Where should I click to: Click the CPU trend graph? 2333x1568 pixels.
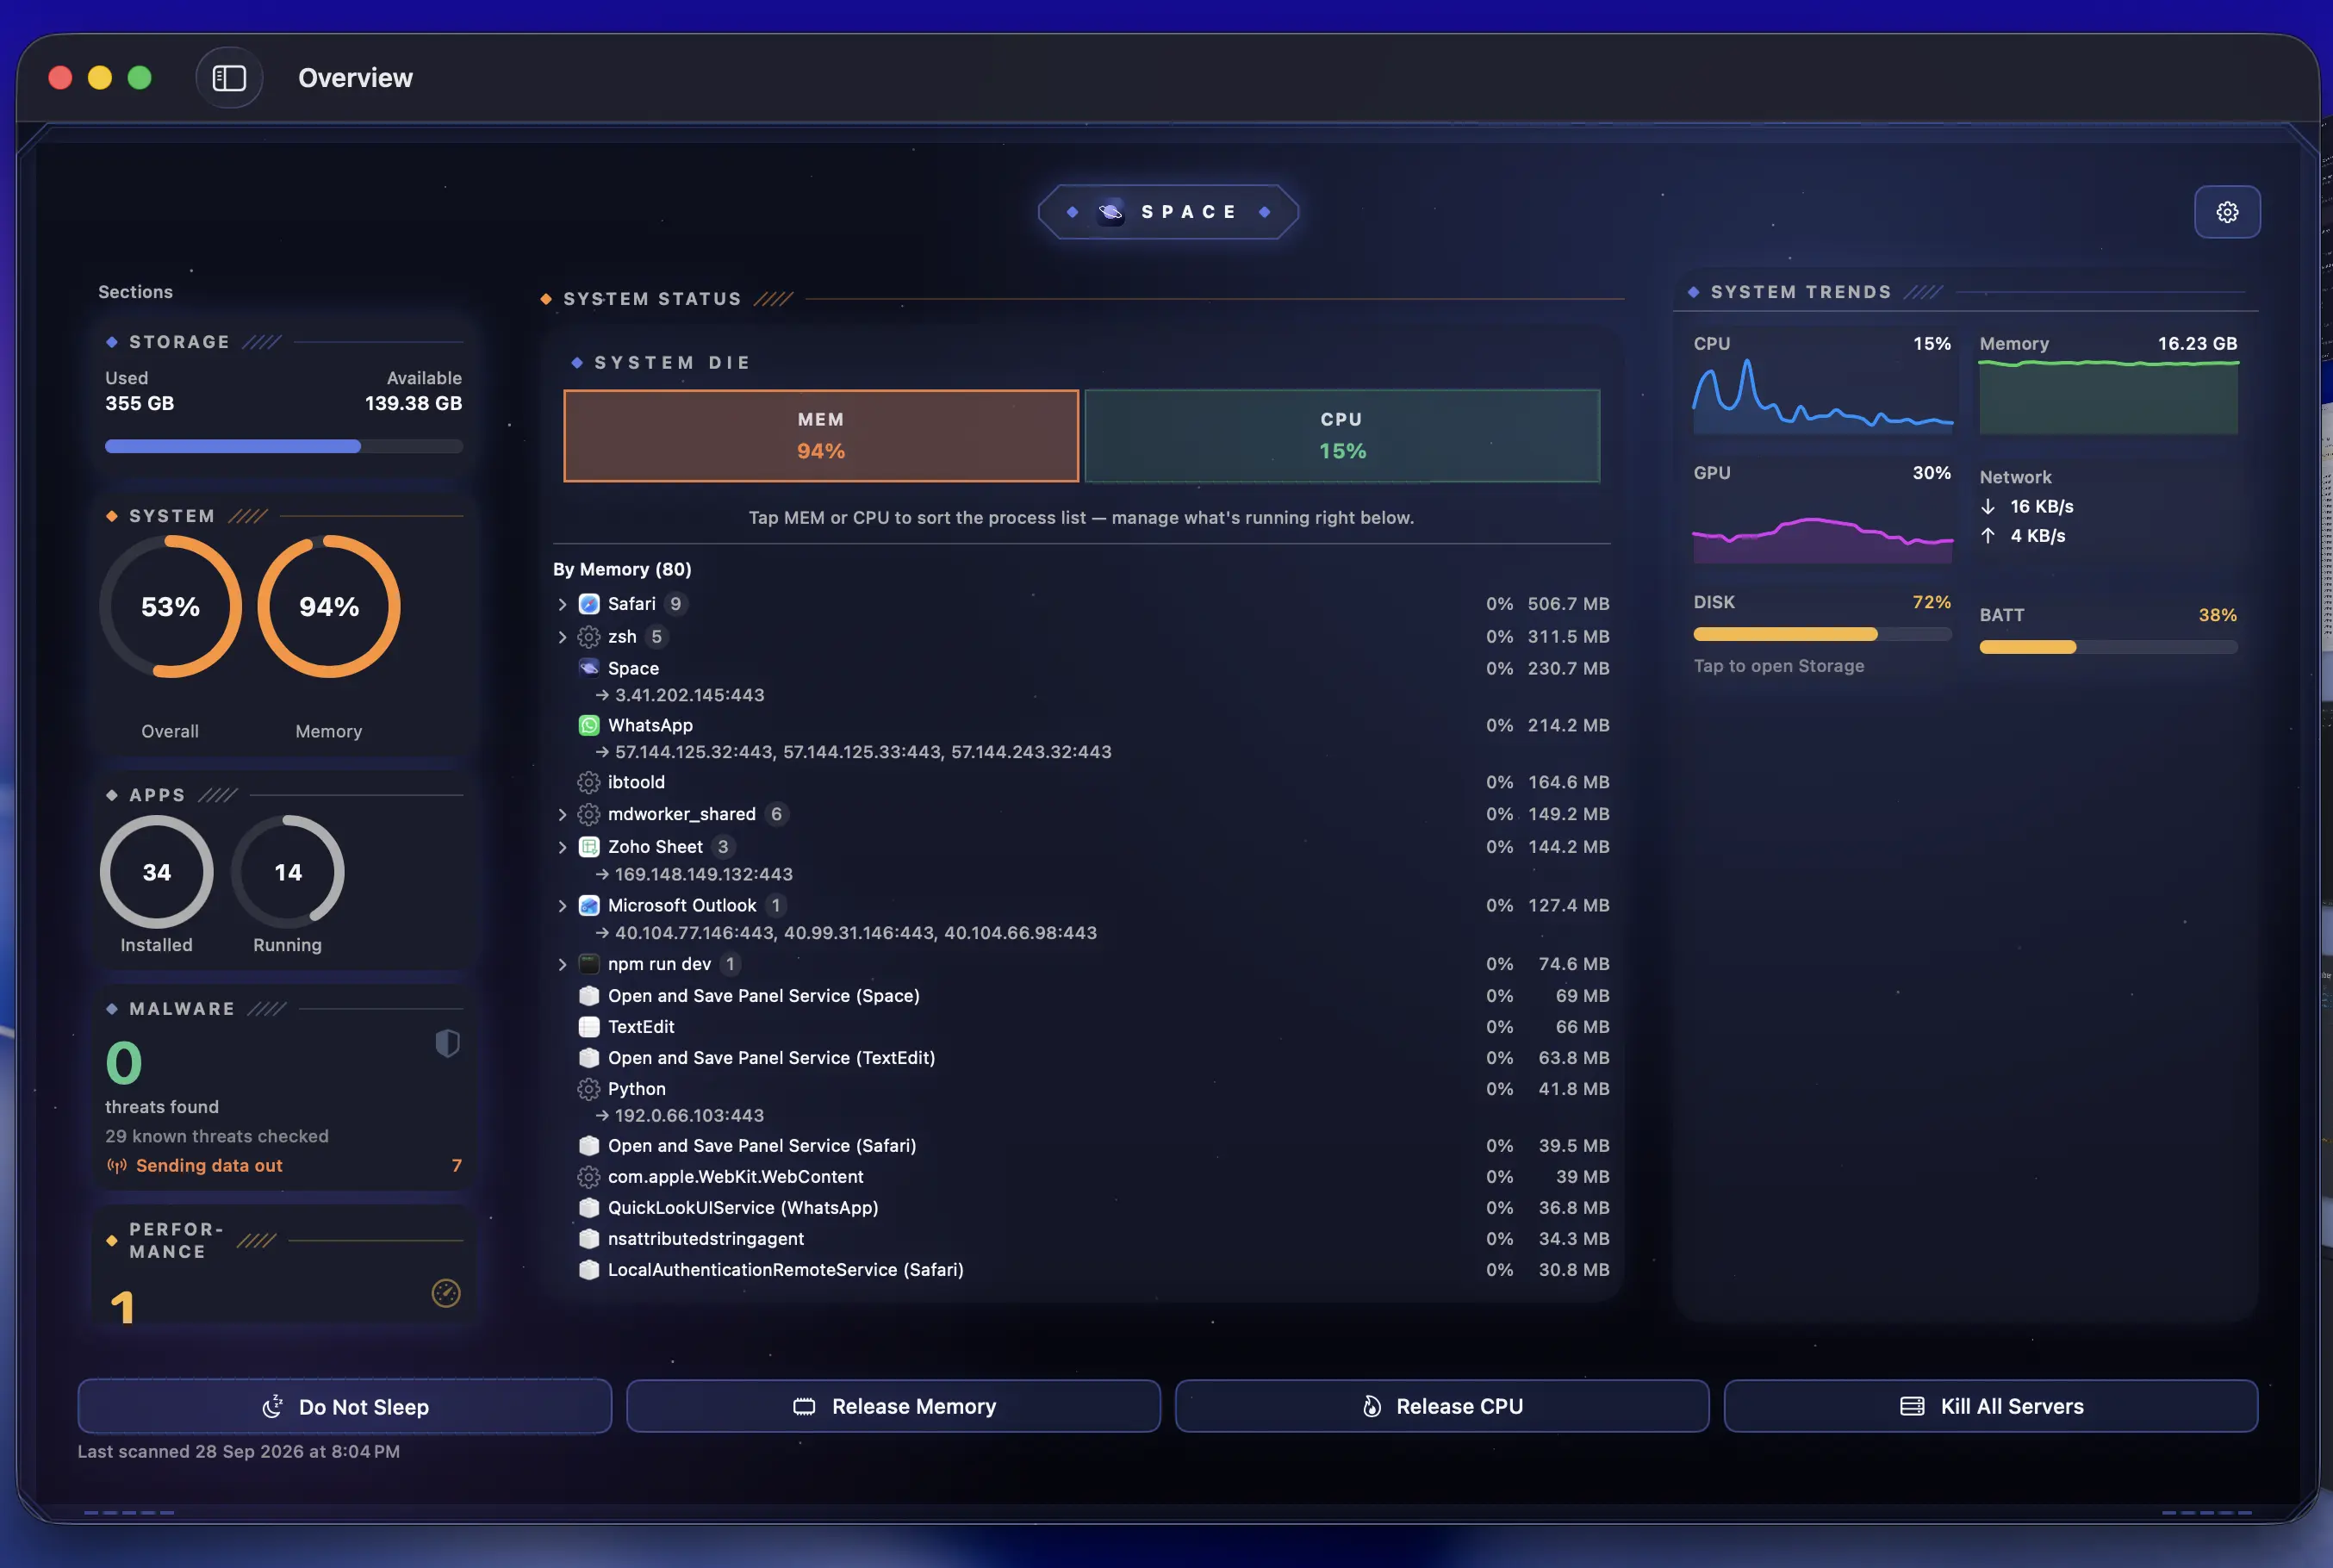point(1822,396)
